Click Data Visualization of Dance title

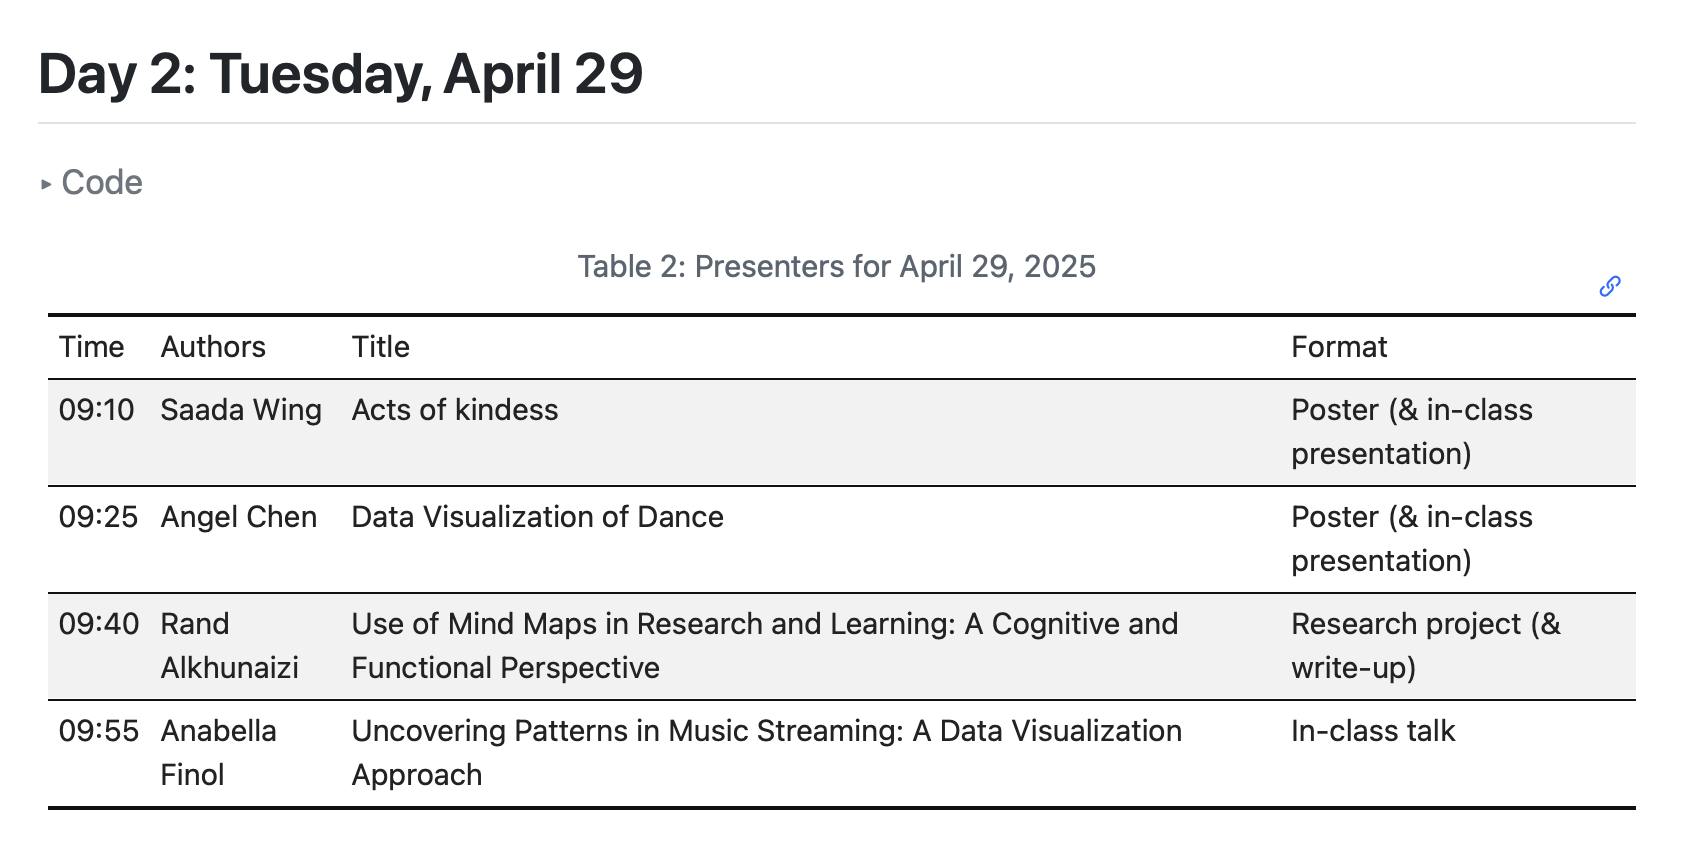click(x=537, y=517)
